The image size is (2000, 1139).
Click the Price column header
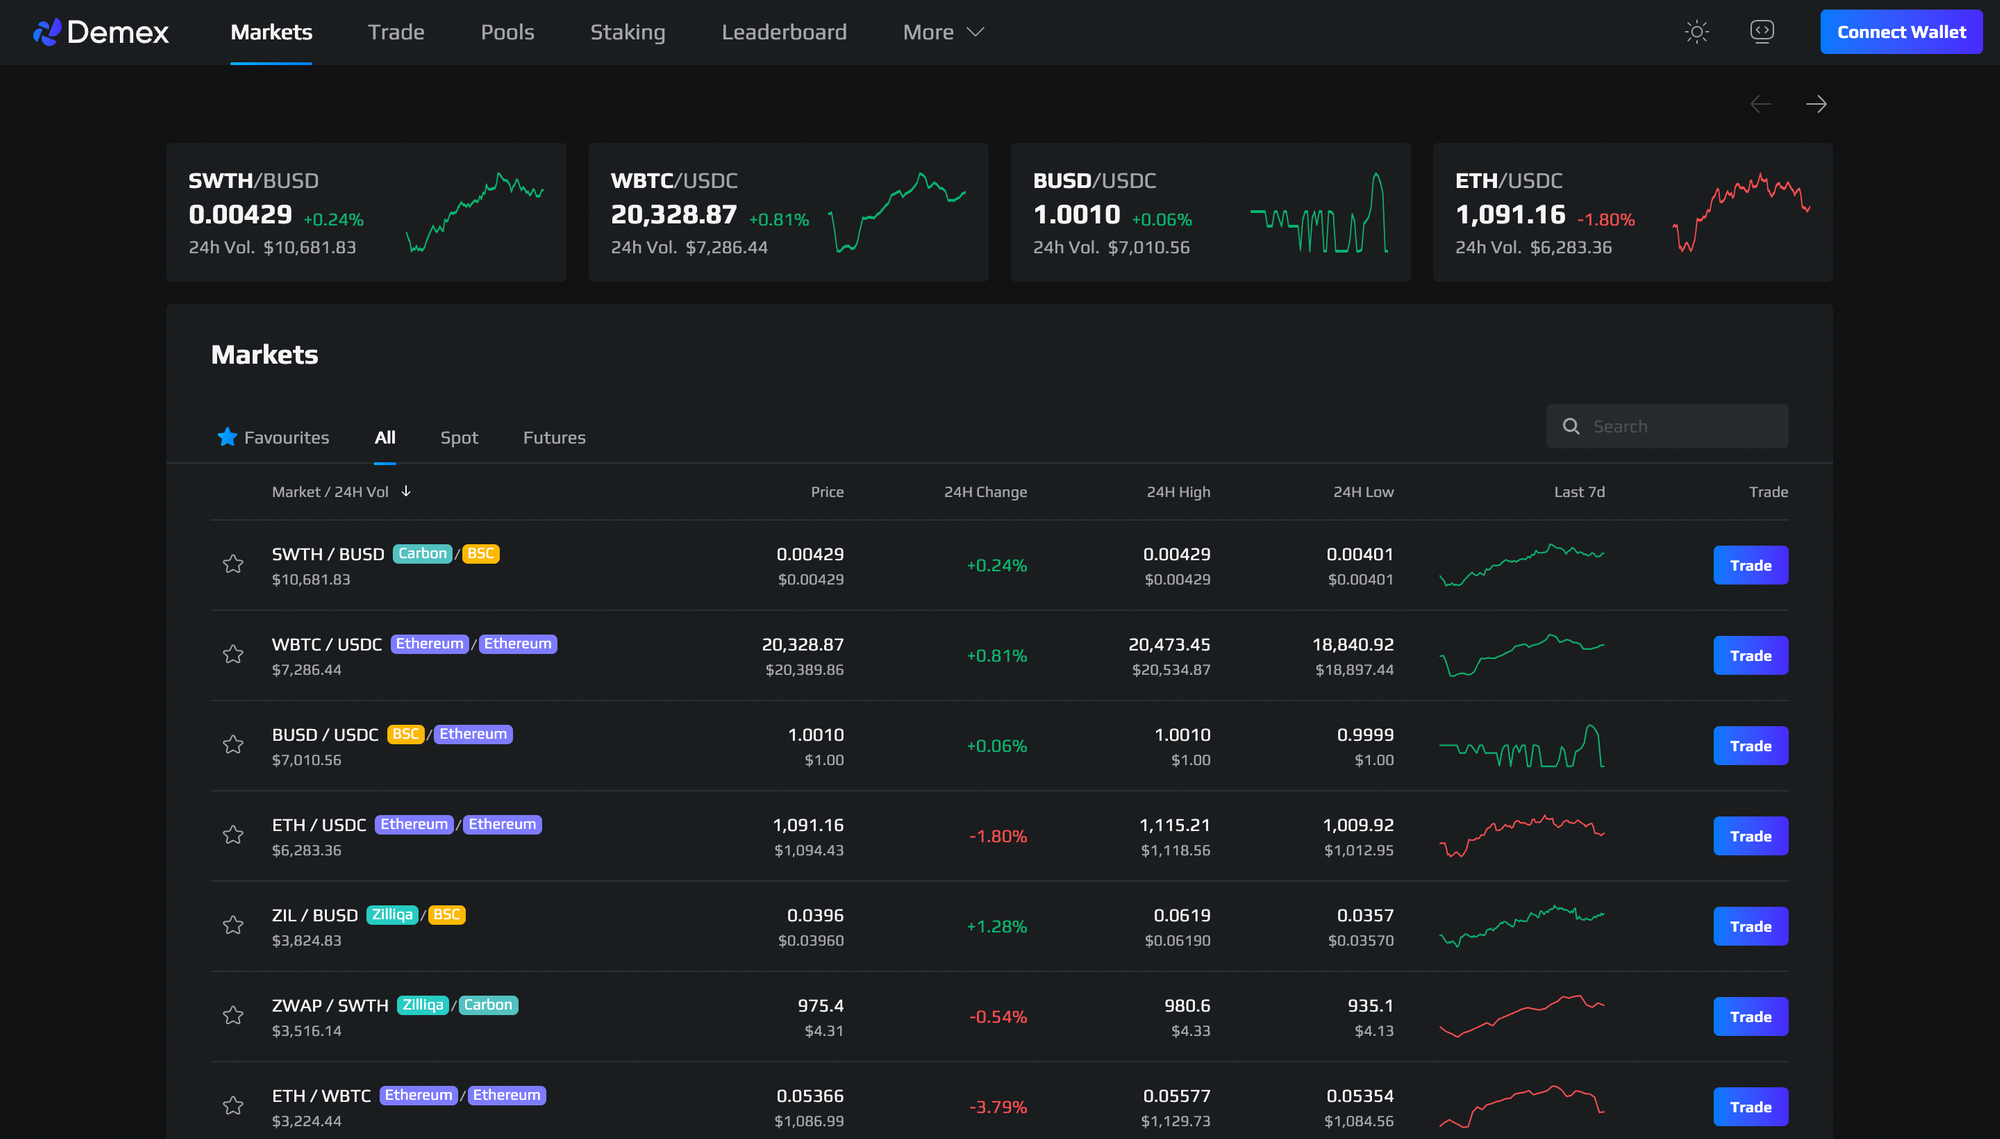[x=827, y=492]
